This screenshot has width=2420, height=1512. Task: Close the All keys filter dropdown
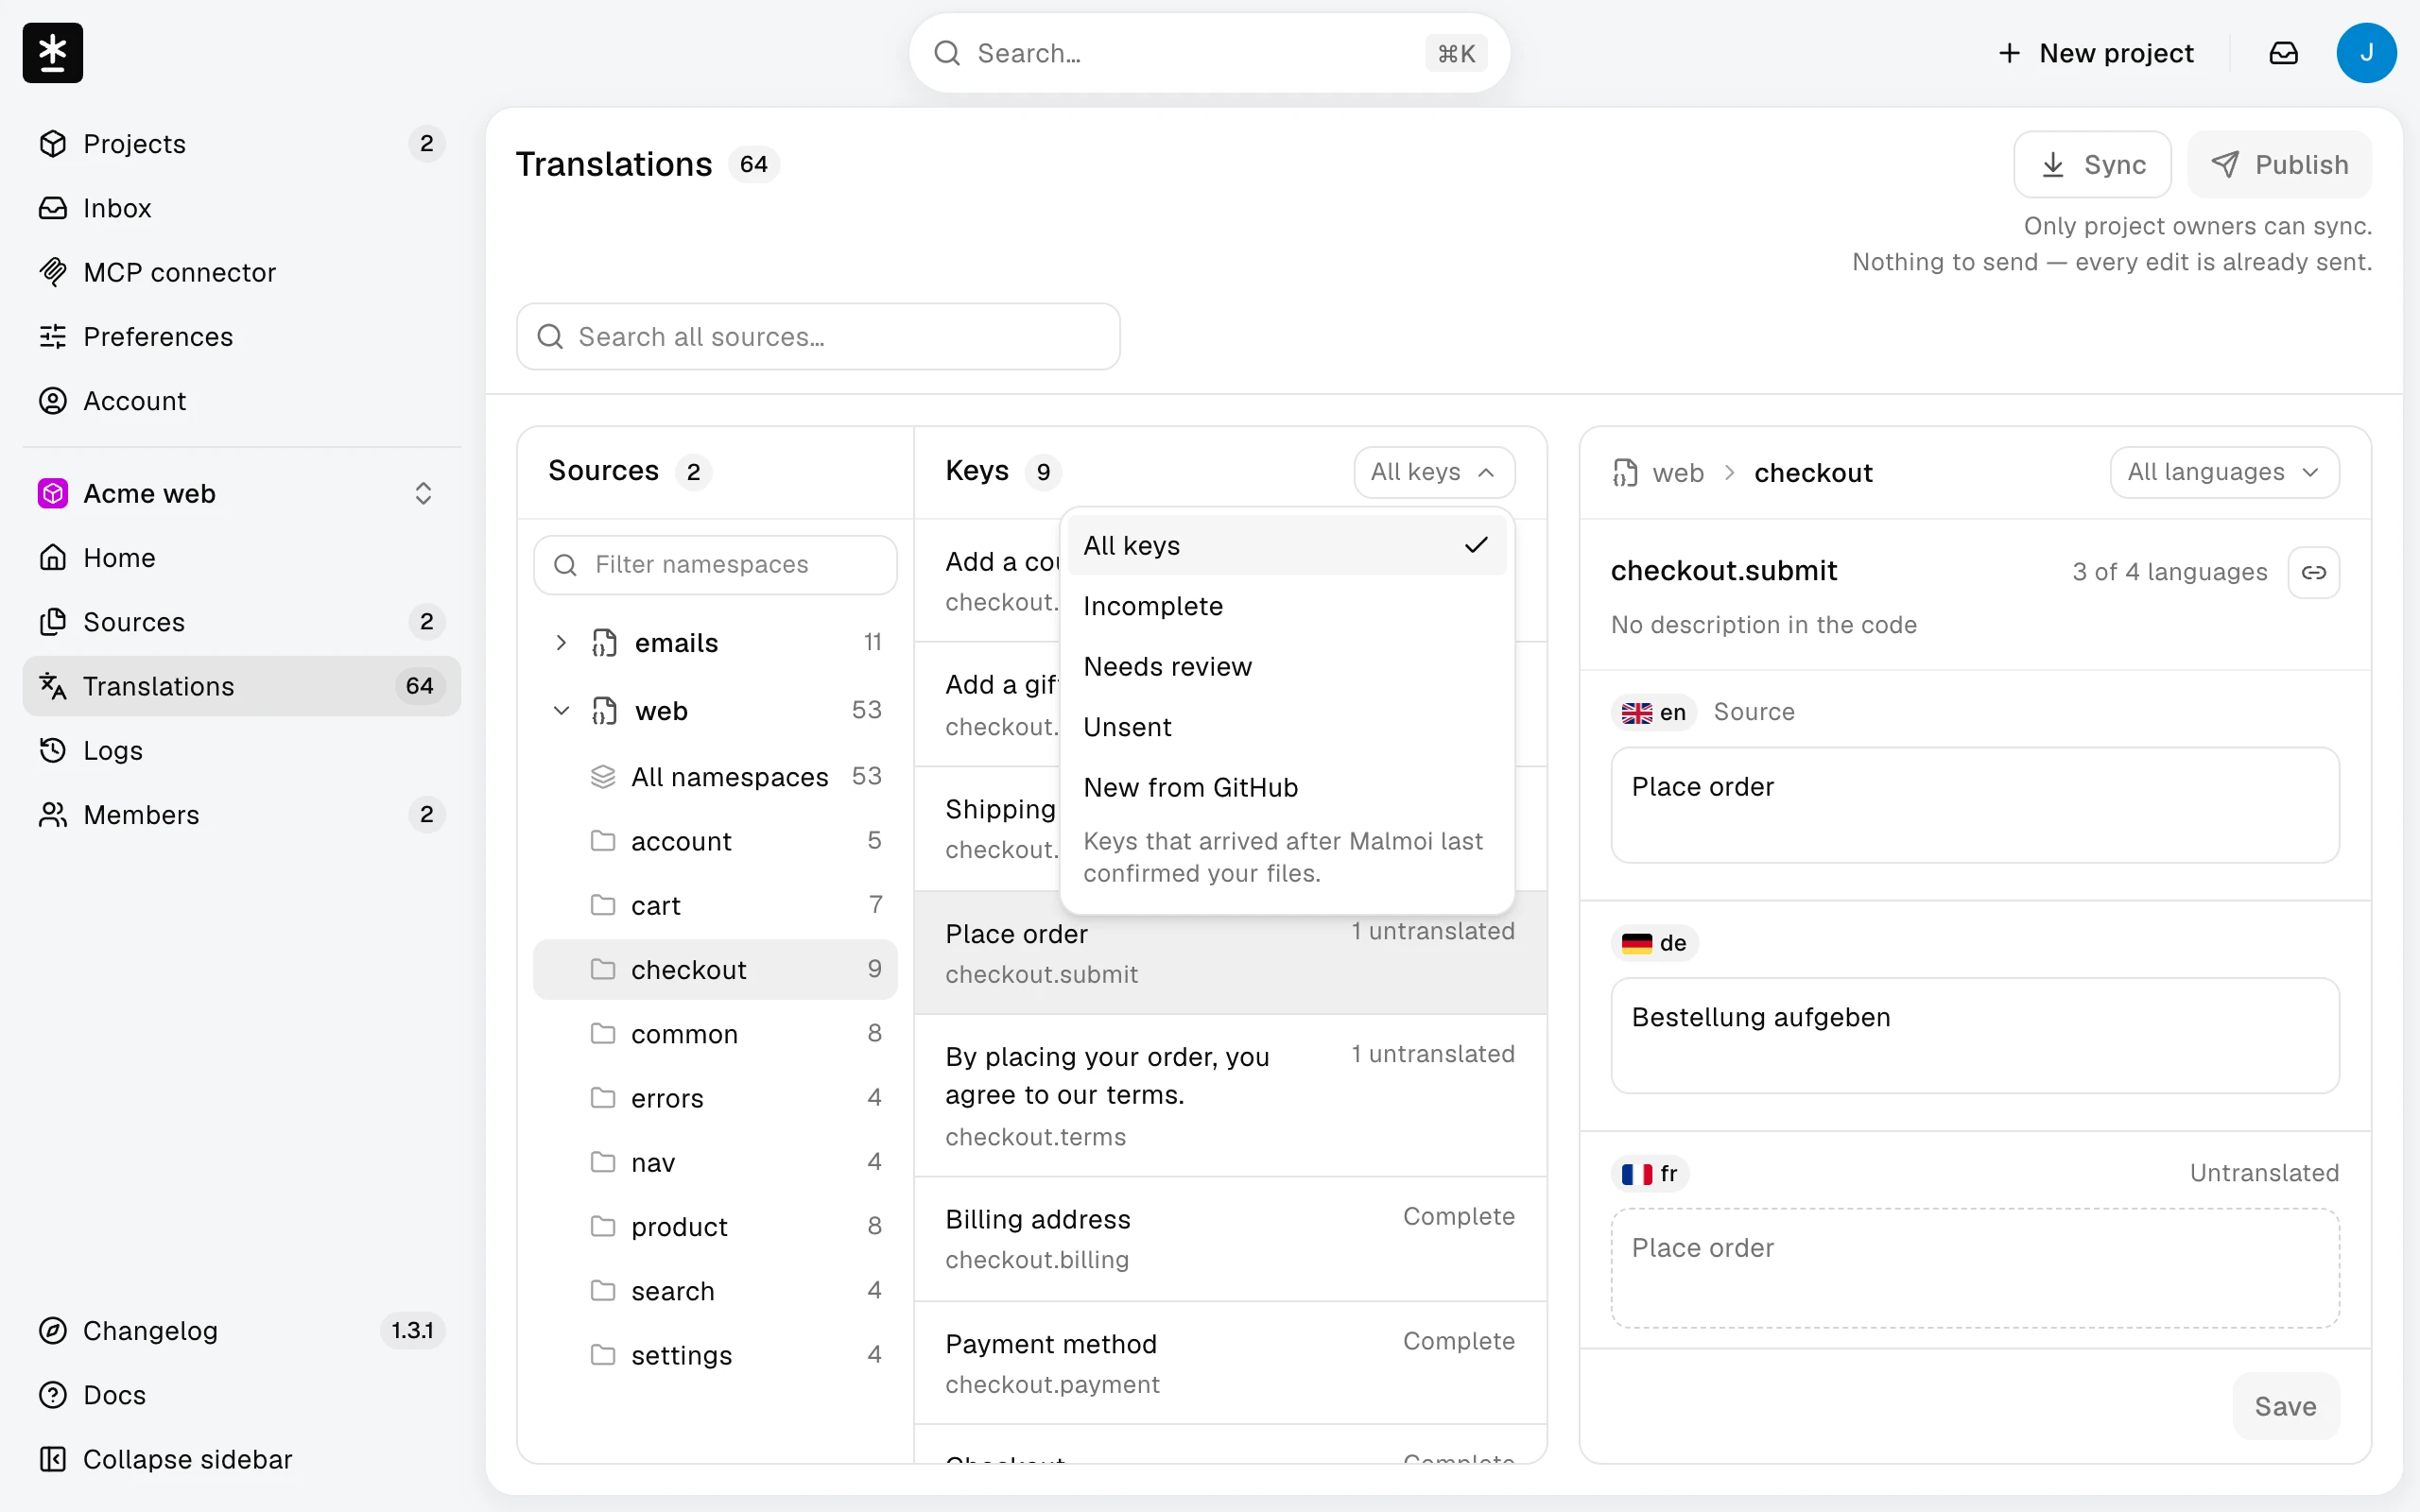click(x=1433, y=472)
